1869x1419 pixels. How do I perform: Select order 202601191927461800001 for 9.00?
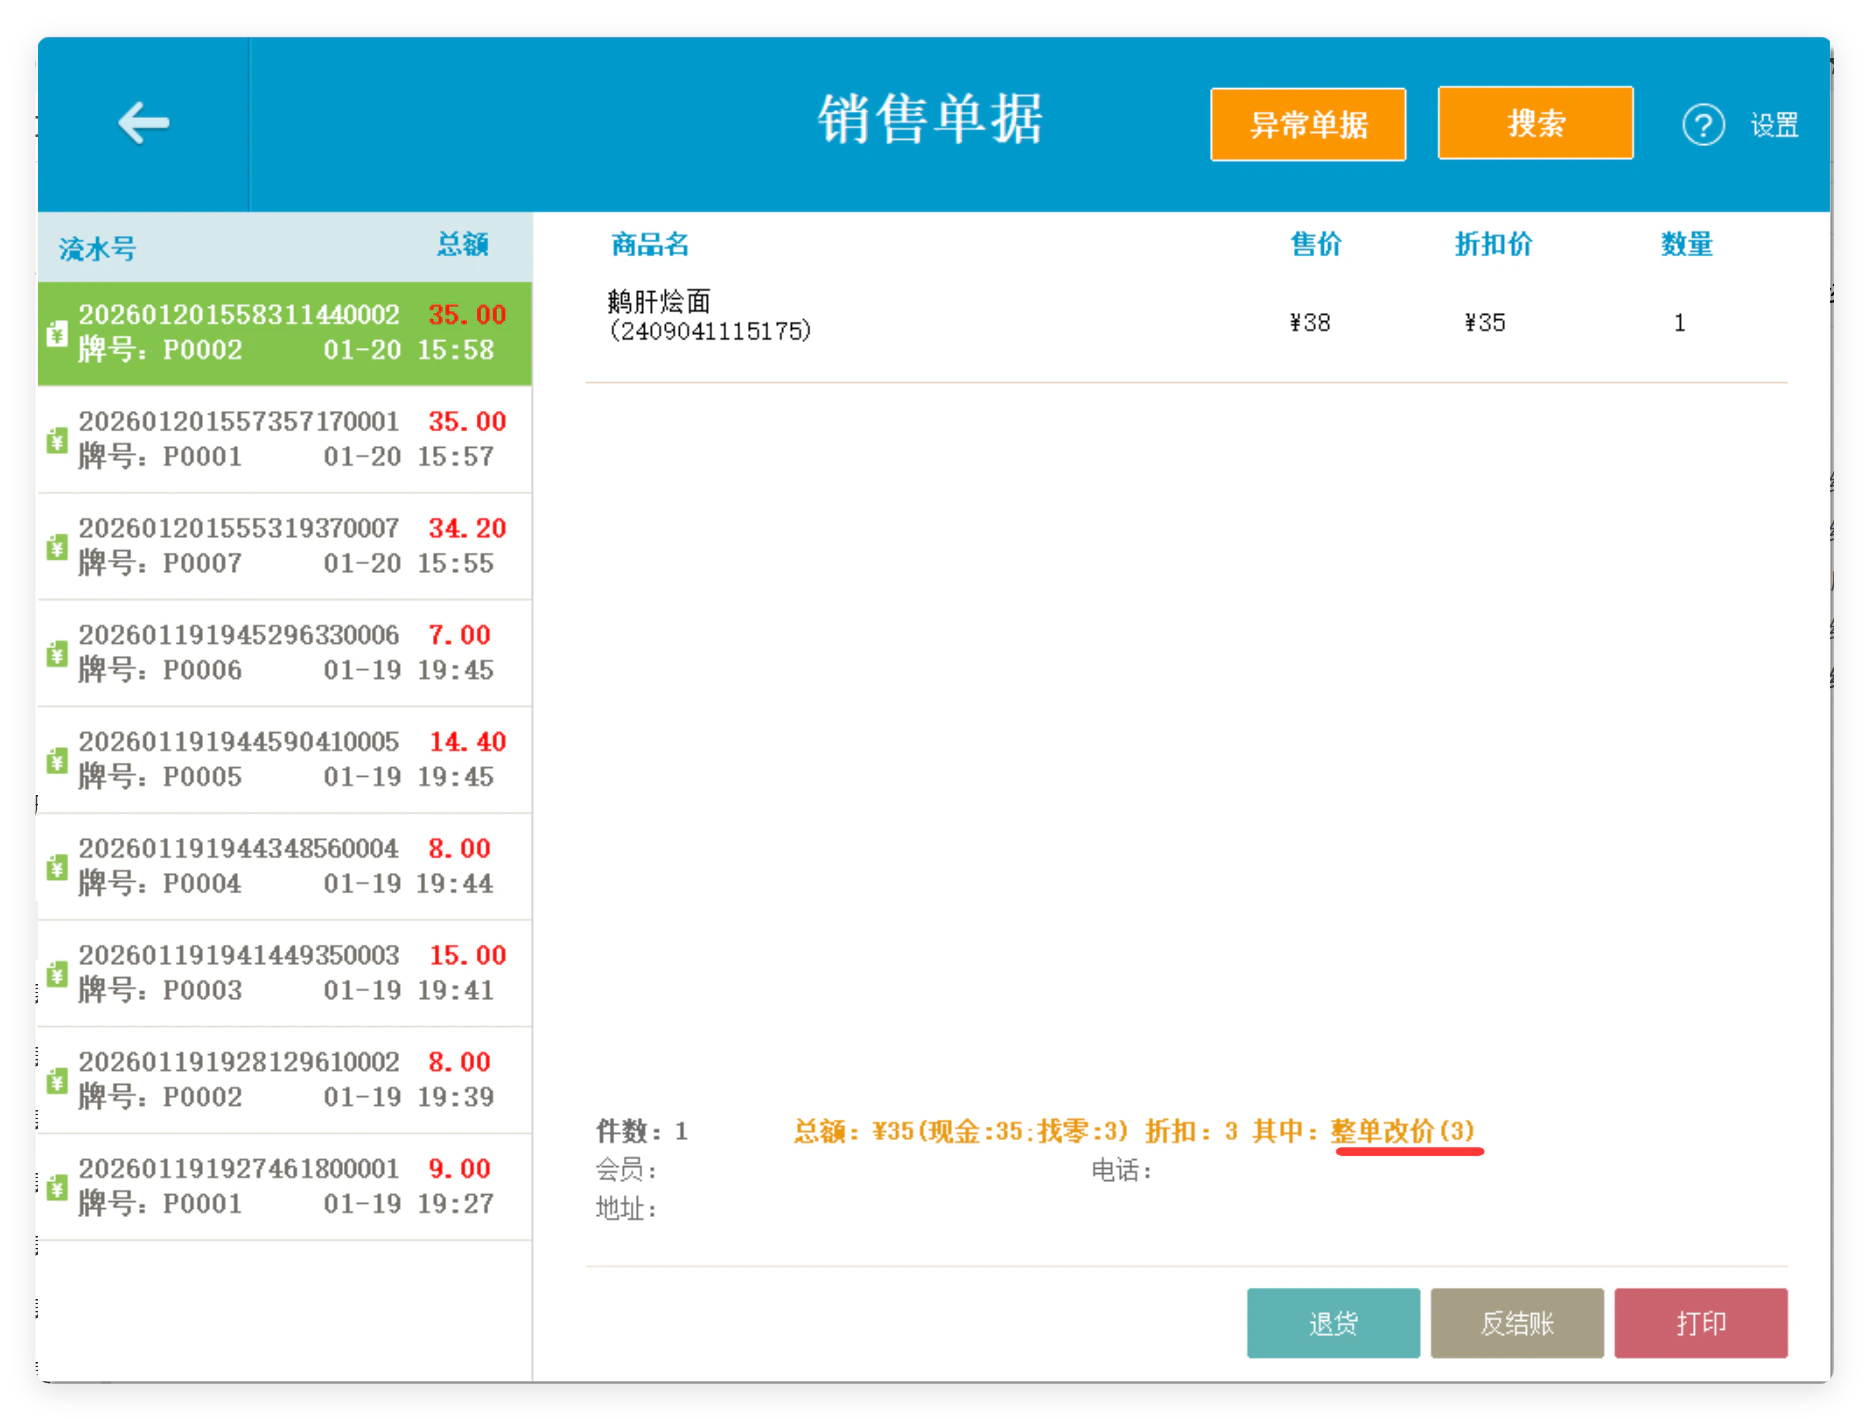[x=285, y=1187]
